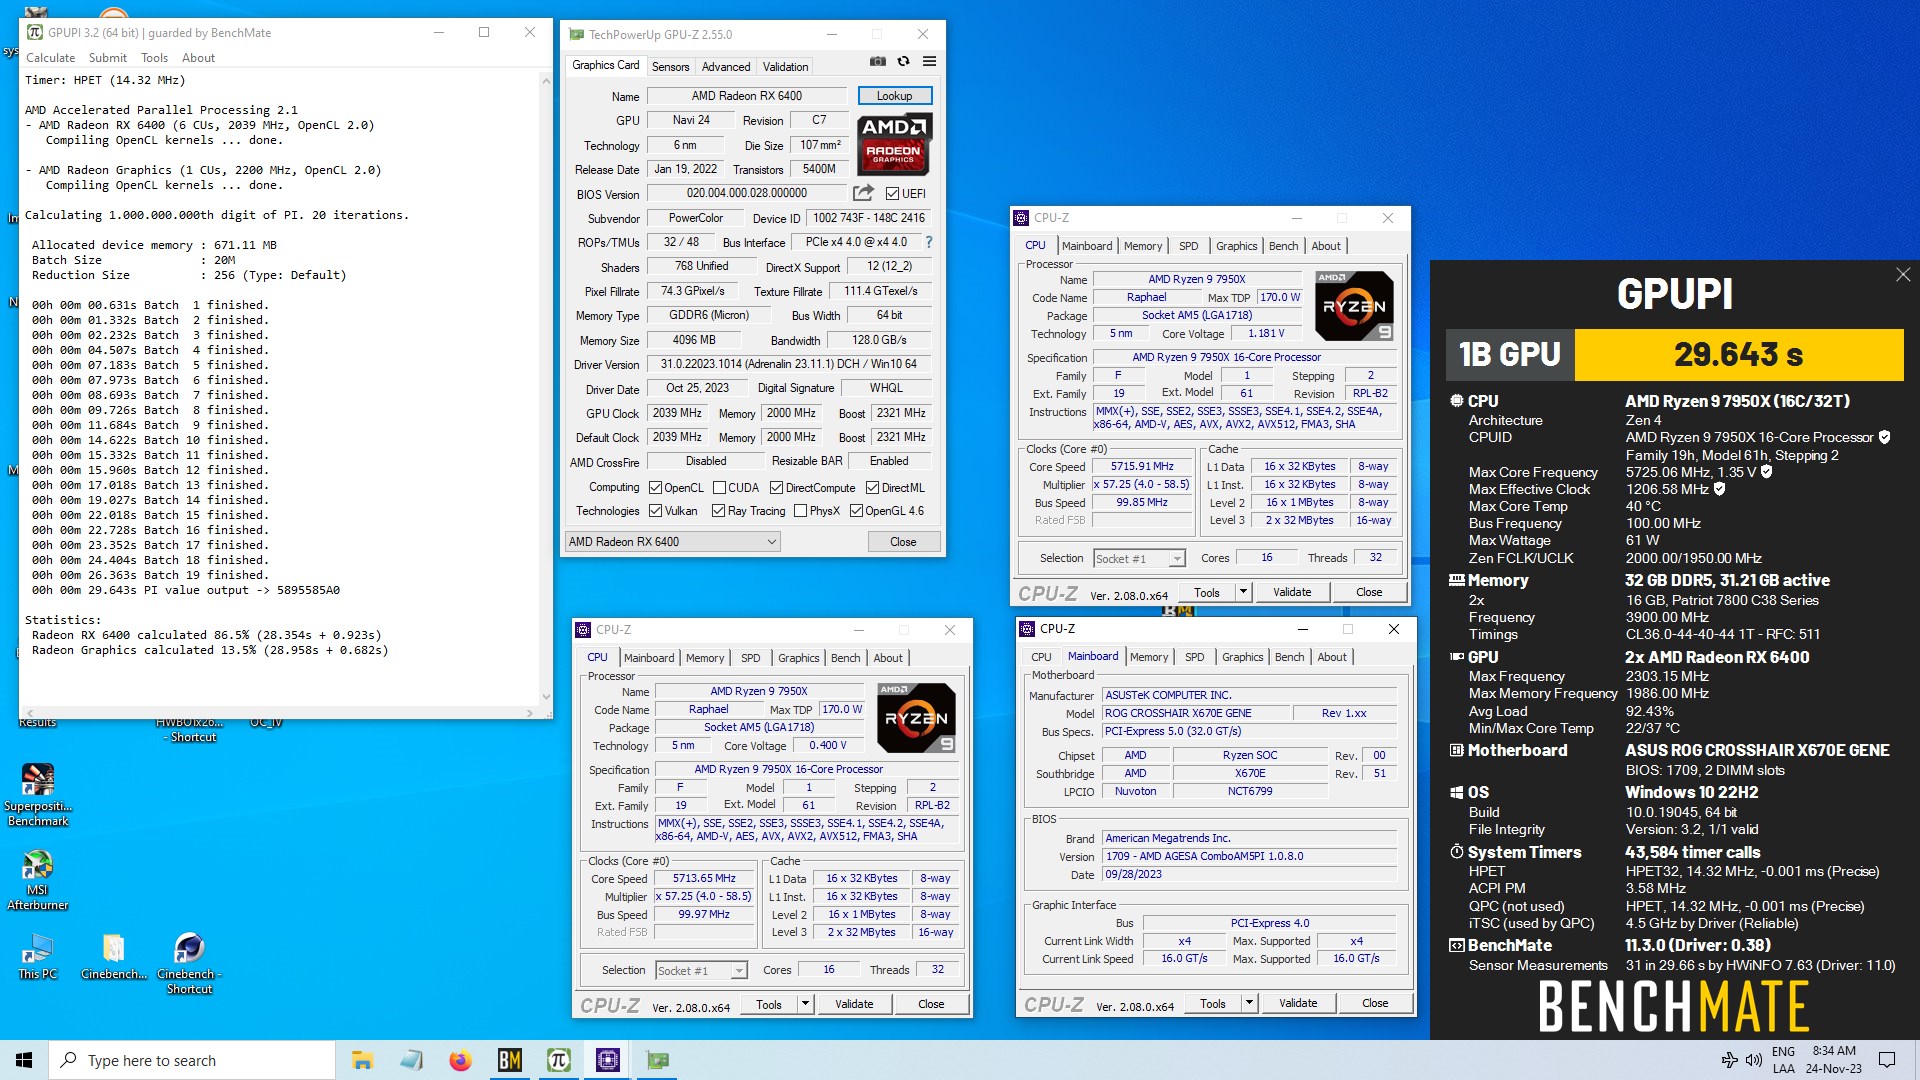Open Superposition Benchmark desktop icon
Screen dimensions: 1920x1080
[x=38, y=795]
